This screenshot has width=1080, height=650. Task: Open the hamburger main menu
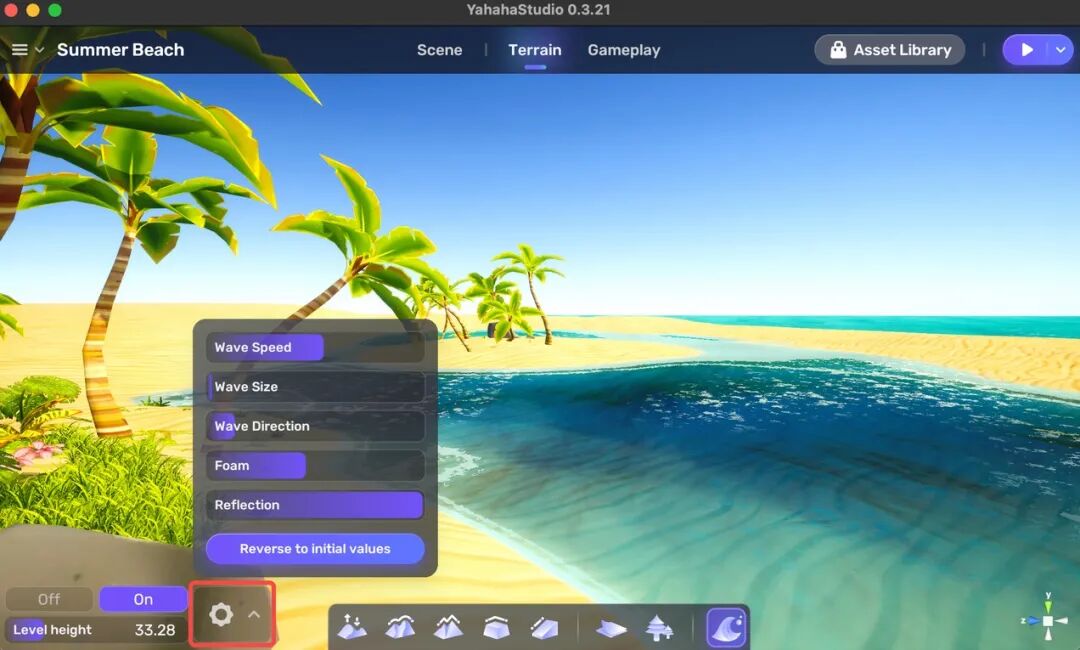click(19, 50)
